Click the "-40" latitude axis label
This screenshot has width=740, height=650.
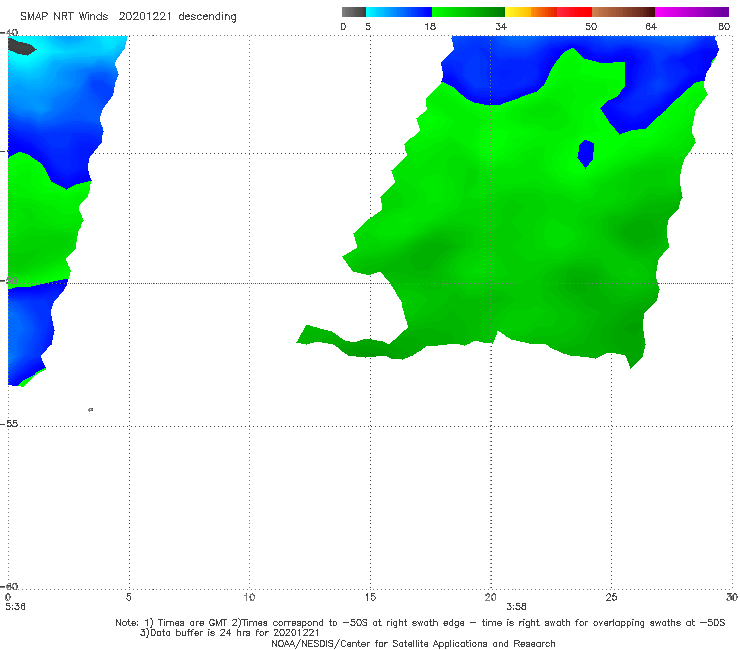(9, 32)
